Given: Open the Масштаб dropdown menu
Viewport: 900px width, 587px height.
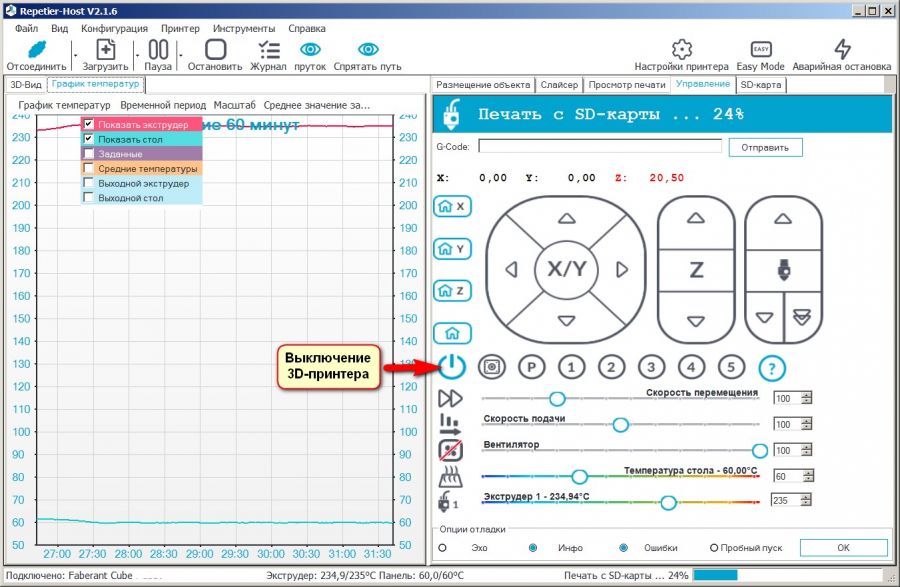Looking at the screenshot, I should [x=234, y=104].
